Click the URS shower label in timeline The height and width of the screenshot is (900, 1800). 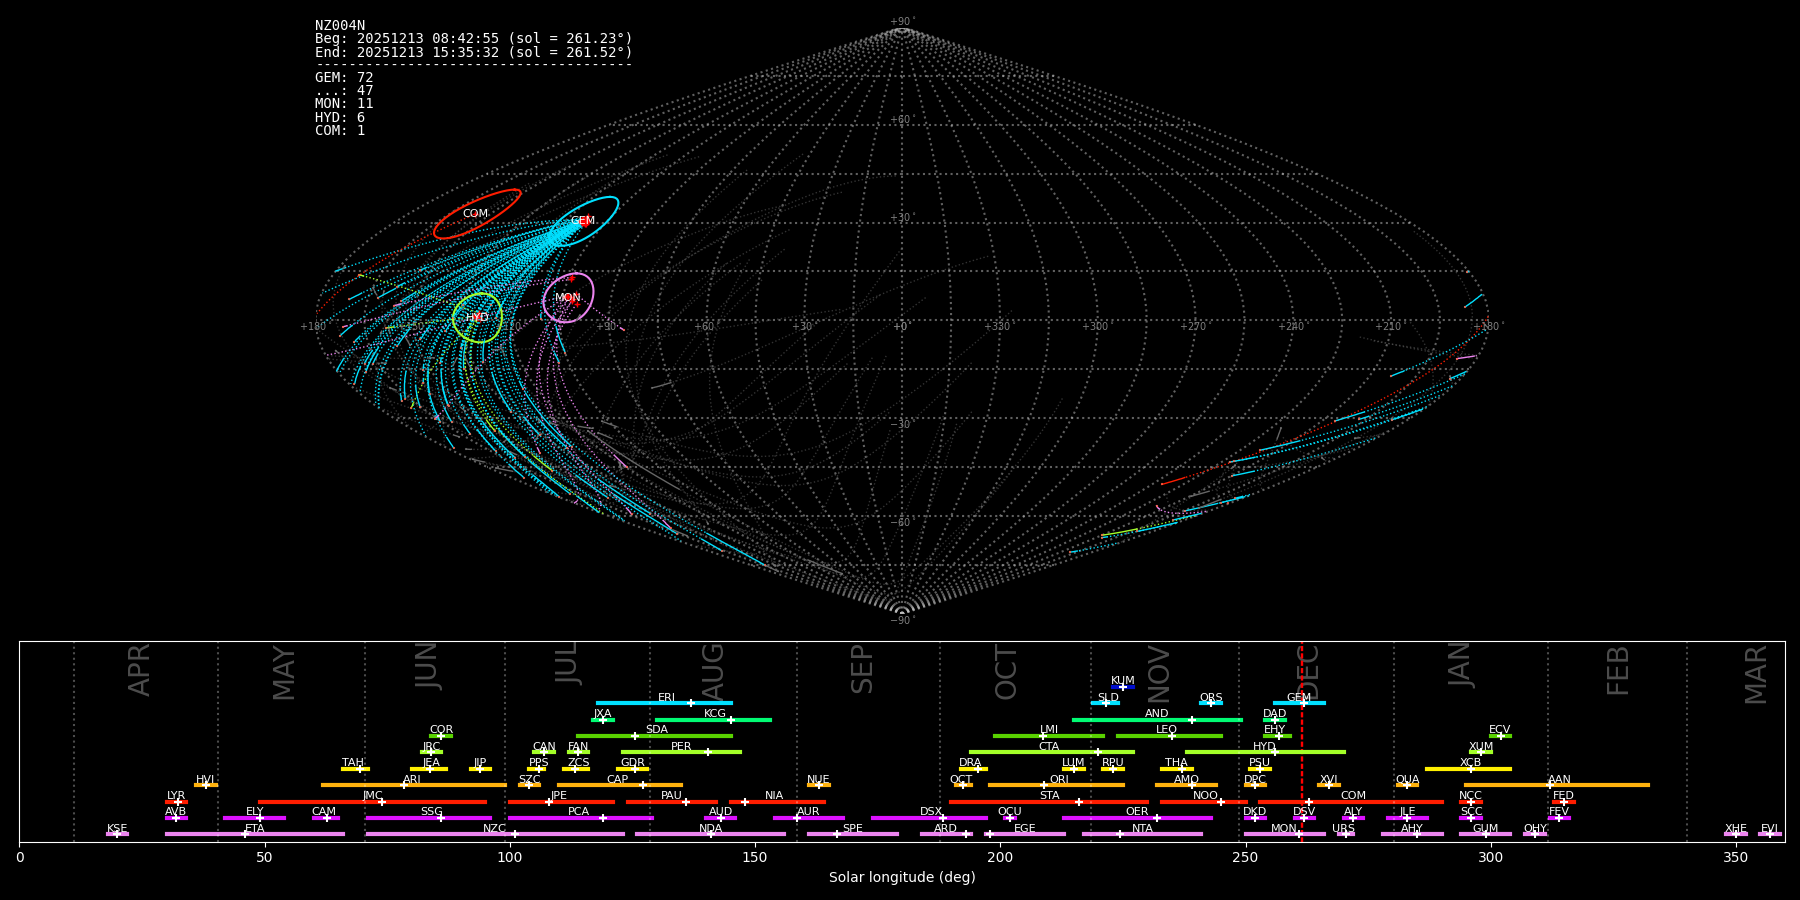coord(1344,829)
